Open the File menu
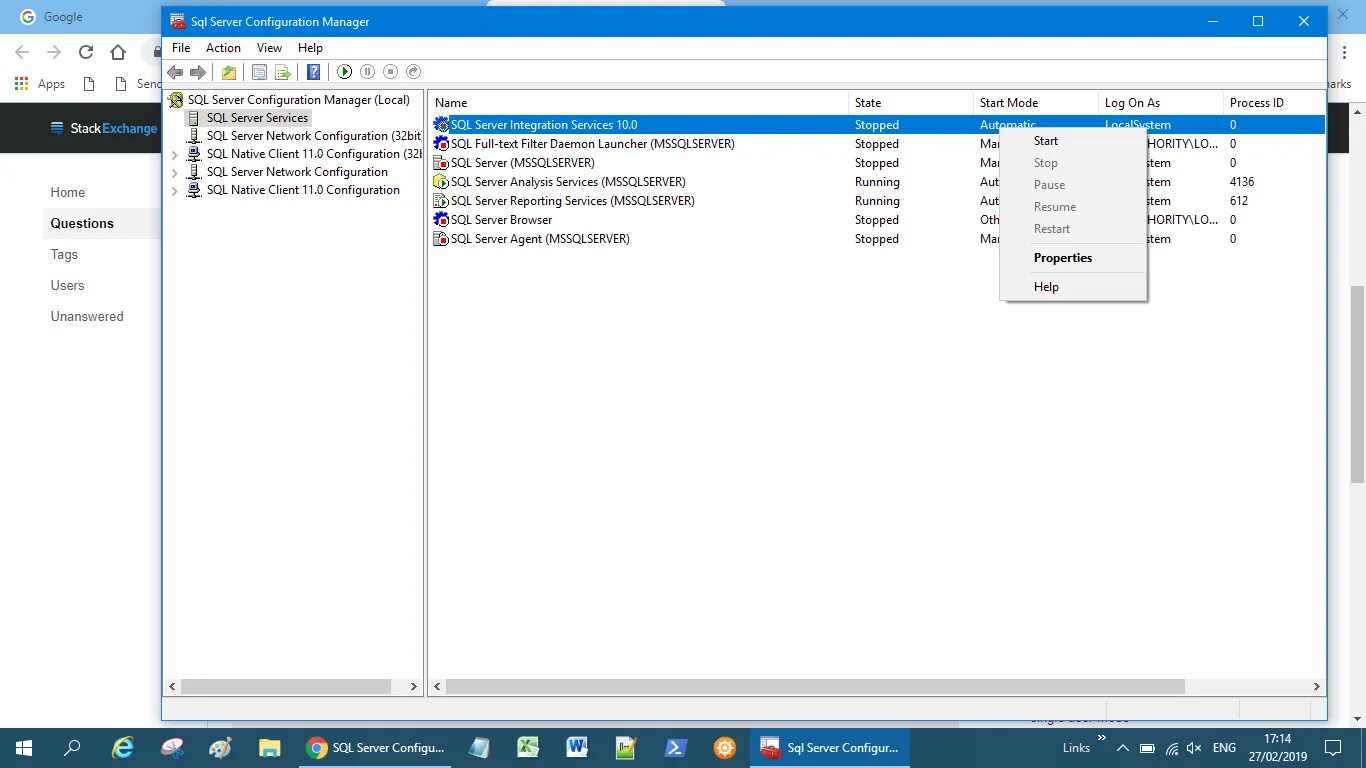Screen dimensions: 1366x768 coord(181,47)
